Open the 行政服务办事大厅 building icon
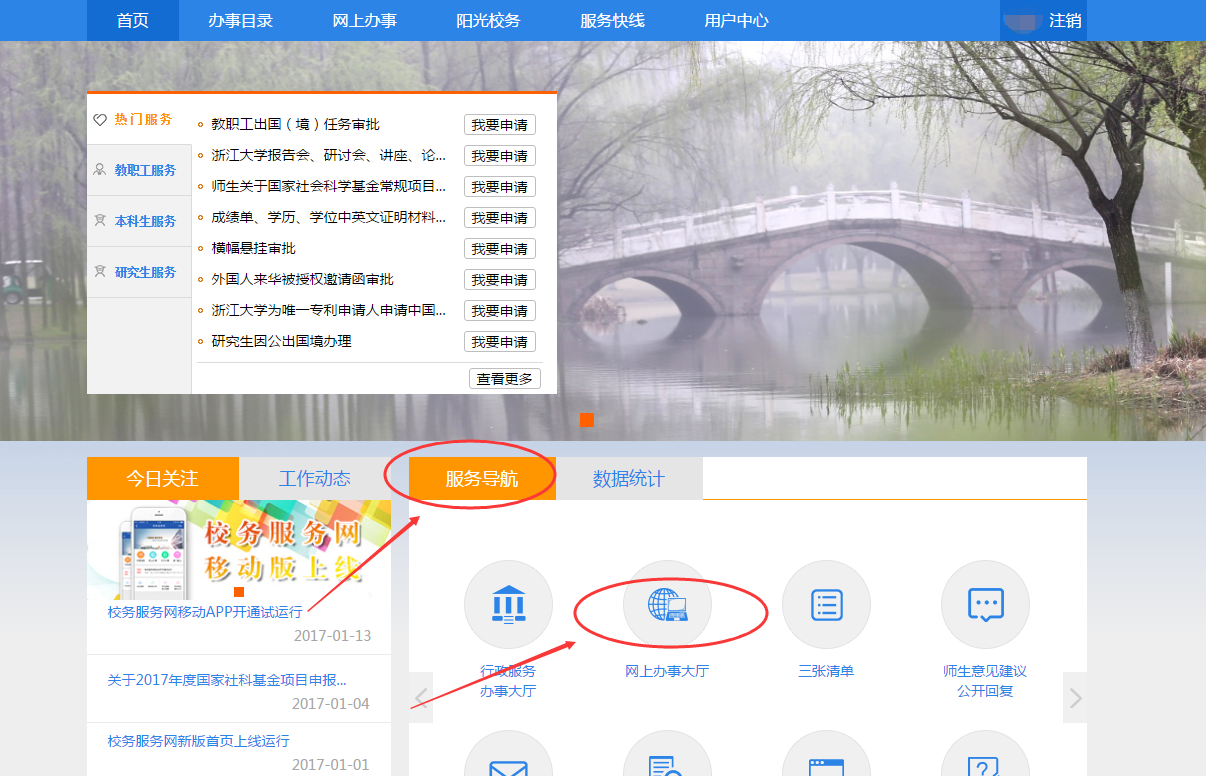 click(508, 605)
